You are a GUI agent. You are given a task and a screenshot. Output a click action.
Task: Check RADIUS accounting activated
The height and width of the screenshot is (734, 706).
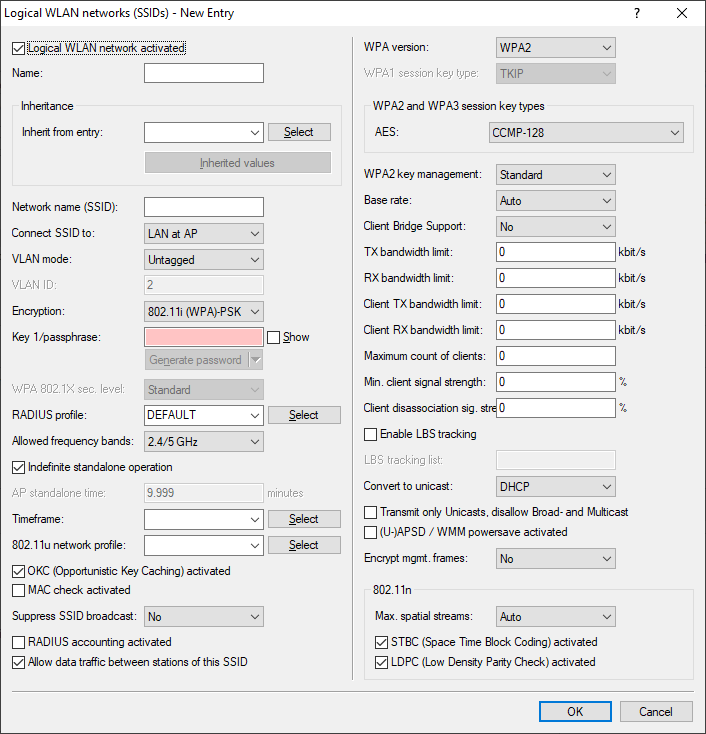point(19,642)
